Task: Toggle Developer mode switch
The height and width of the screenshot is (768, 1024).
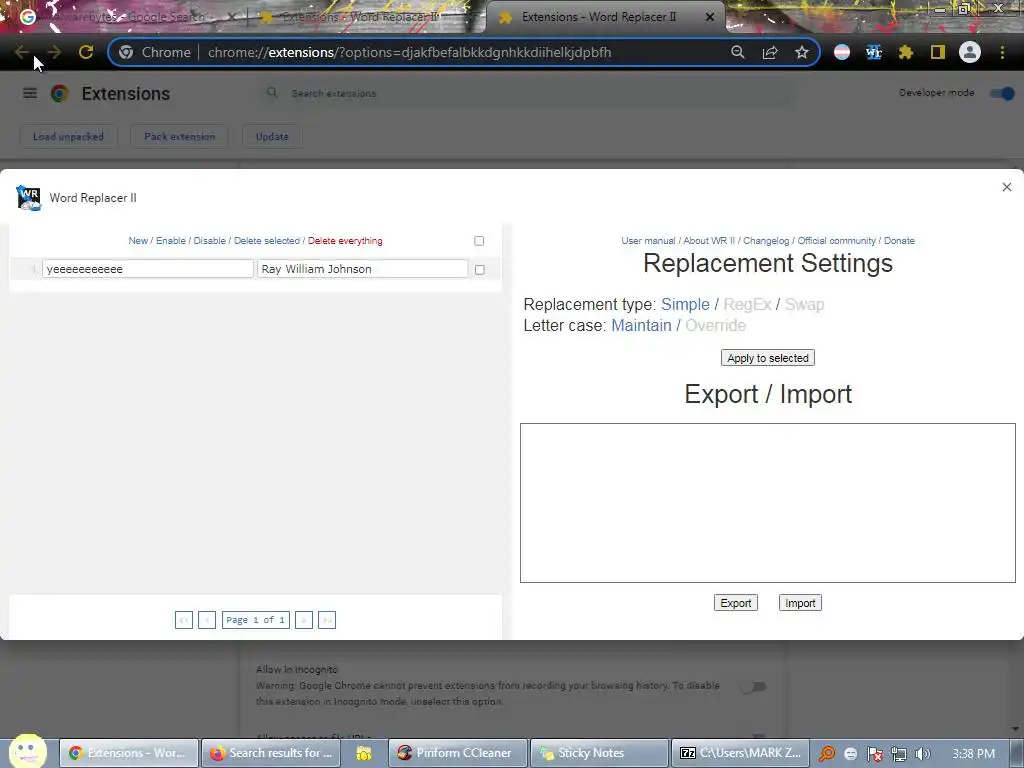Action: point(1002,93)
